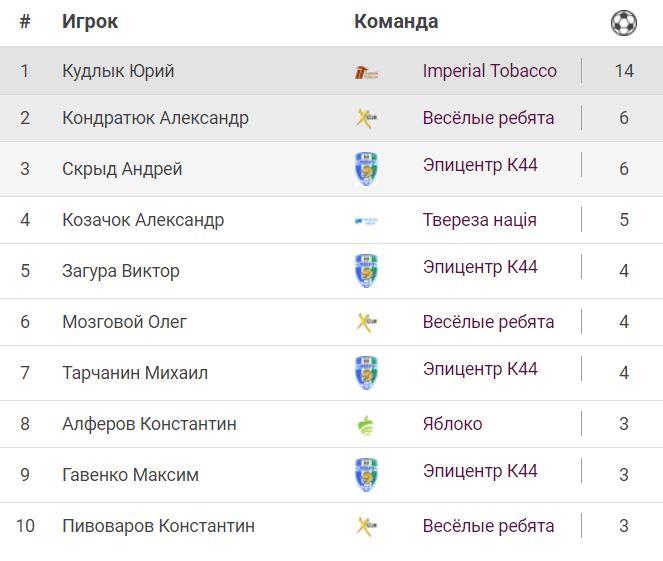Open Эпицентр К44 link in Тарчанин Михаил row
This screenshot has width=663, height=561.
[x=480, y=369]
